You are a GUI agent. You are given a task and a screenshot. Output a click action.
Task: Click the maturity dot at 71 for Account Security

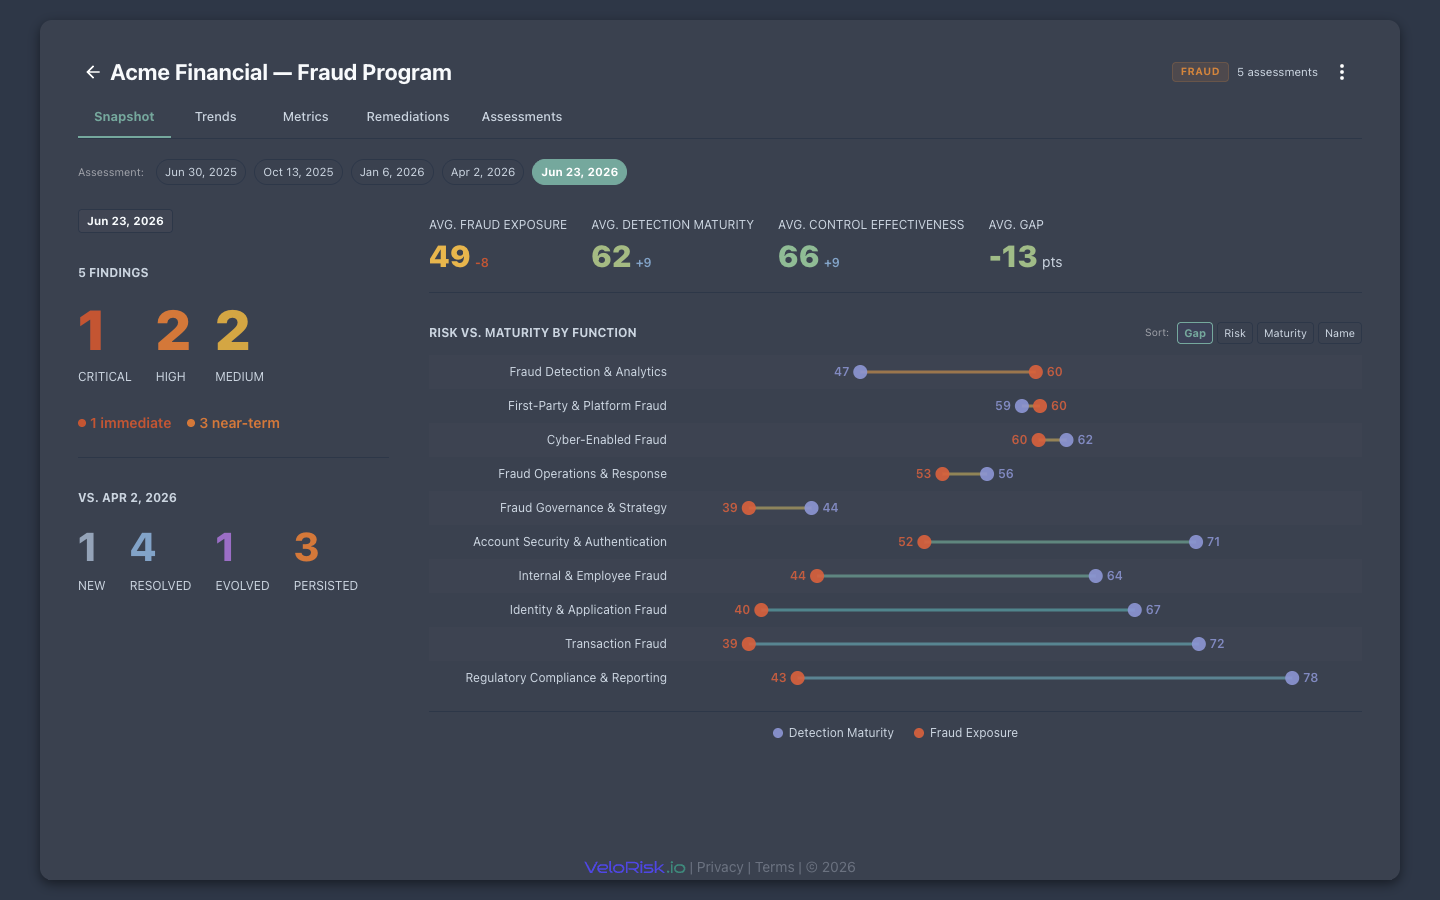pyautogui.click(x=1196, y=542)
